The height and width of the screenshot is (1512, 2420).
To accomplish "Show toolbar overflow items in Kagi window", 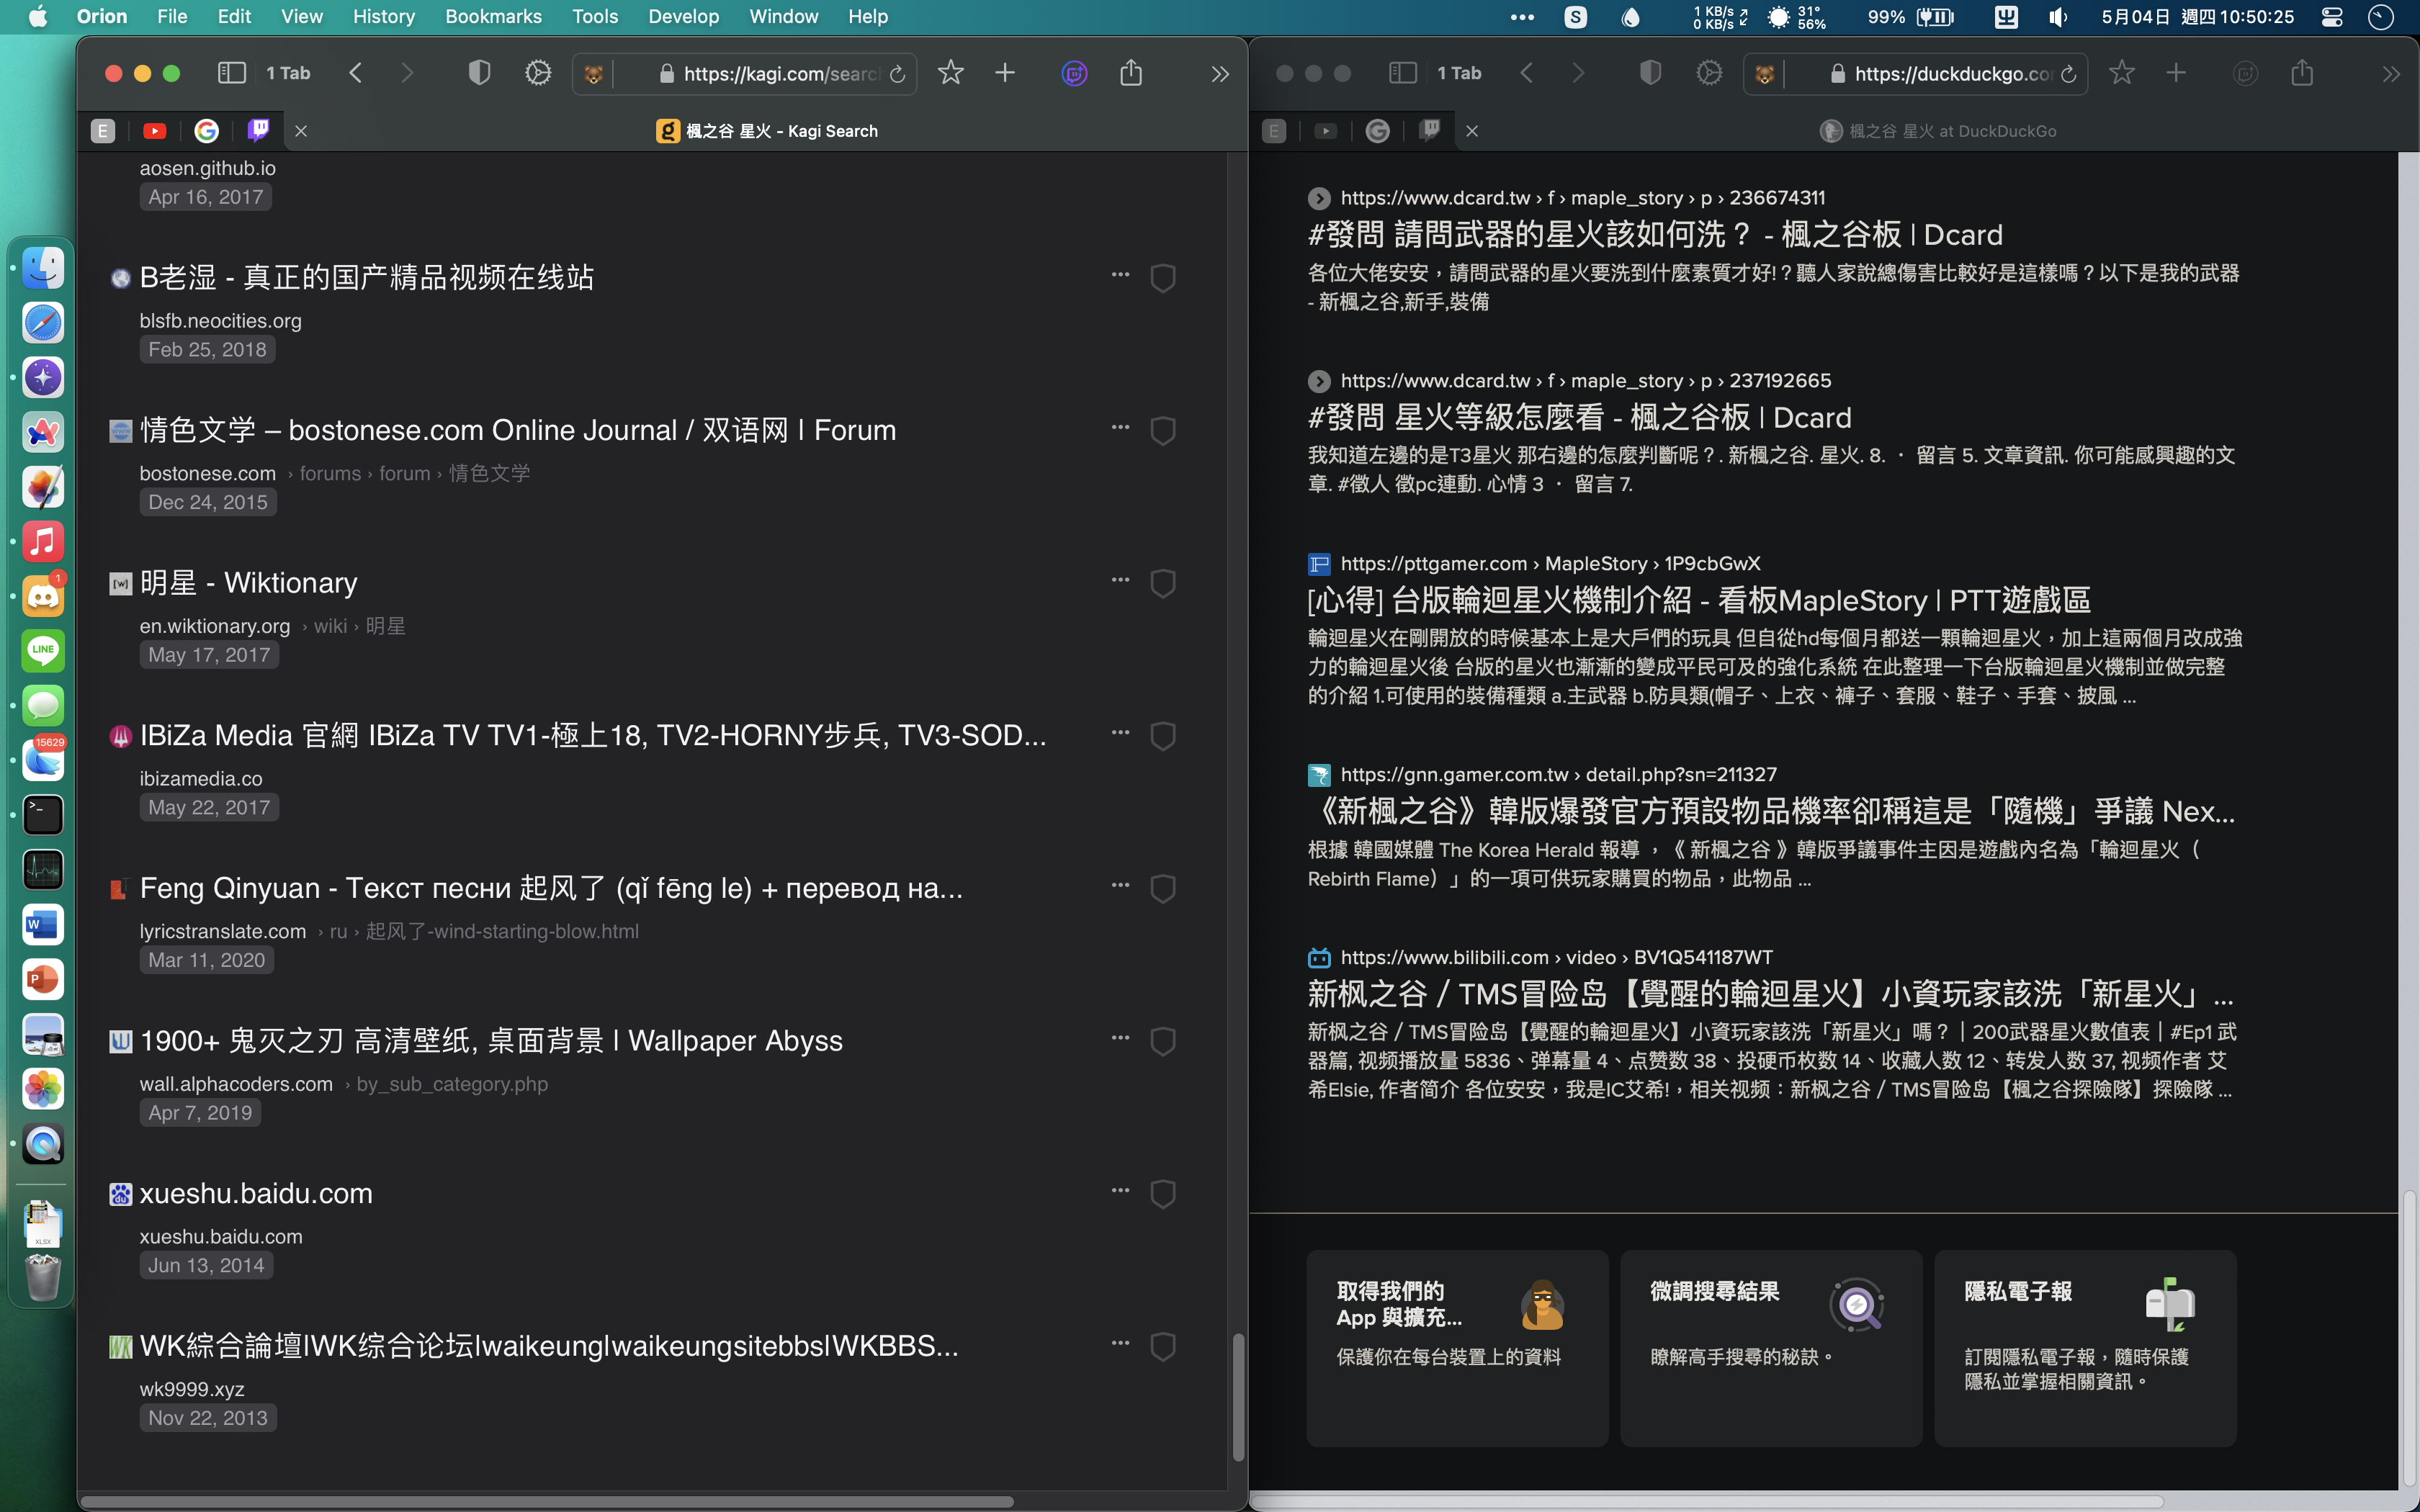I will pyautogui.click(x=1219, y=74).
